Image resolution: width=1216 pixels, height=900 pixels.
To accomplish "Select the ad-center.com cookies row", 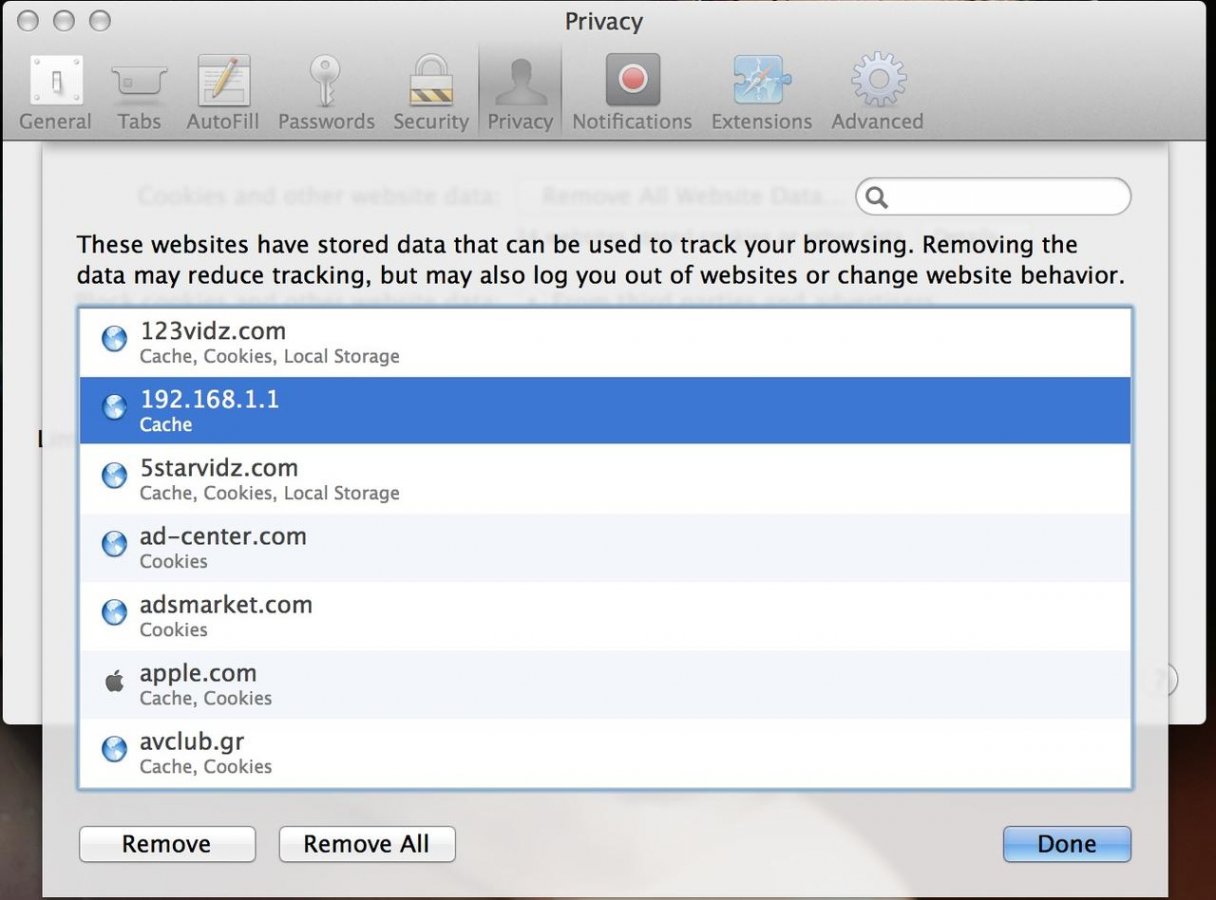I will 605,547.
